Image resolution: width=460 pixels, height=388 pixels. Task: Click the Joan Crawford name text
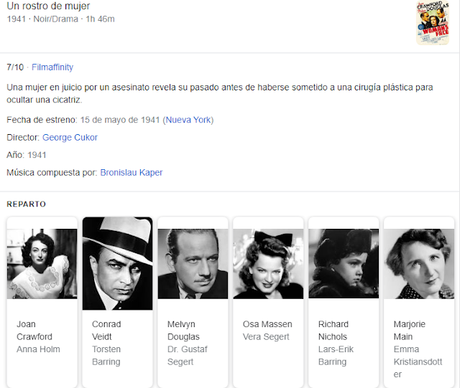click(x=34, y=330)
